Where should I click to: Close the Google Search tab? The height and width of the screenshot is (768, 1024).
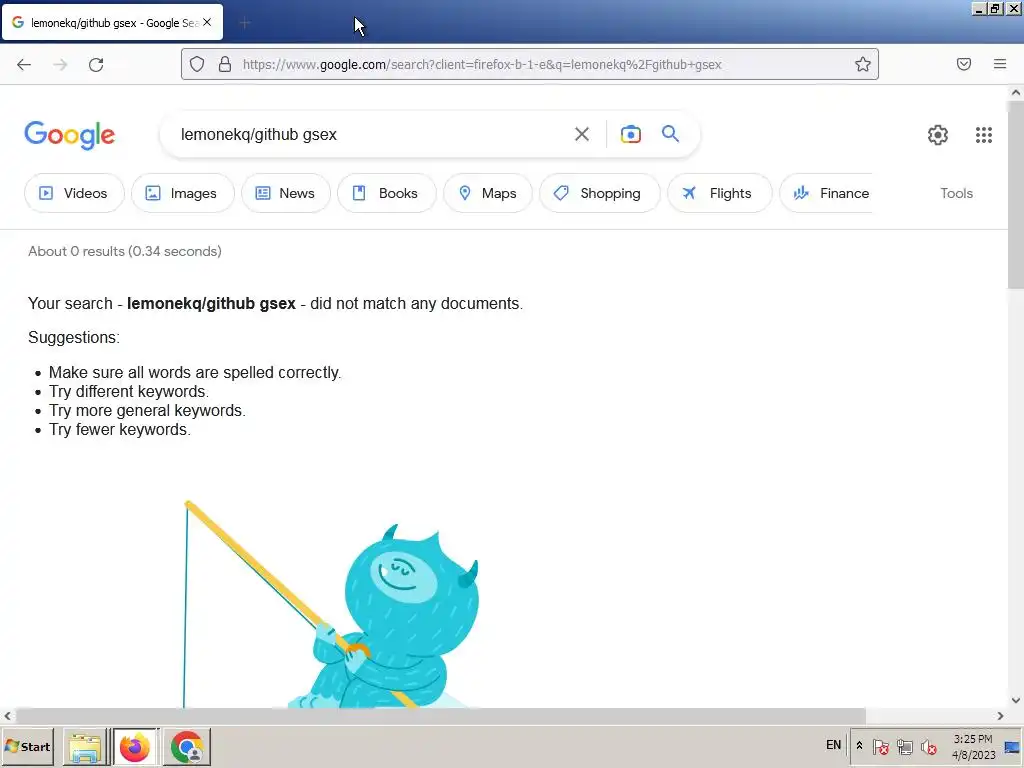207,22
